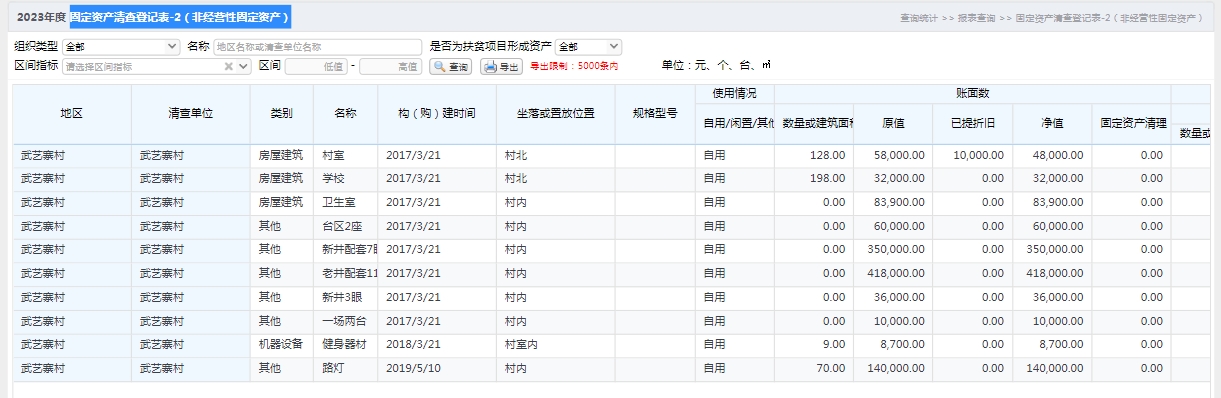This screenshot has height=398, width=1221.
Task: Click the 70.00 quantity cell
Action: tap(814, 368)
